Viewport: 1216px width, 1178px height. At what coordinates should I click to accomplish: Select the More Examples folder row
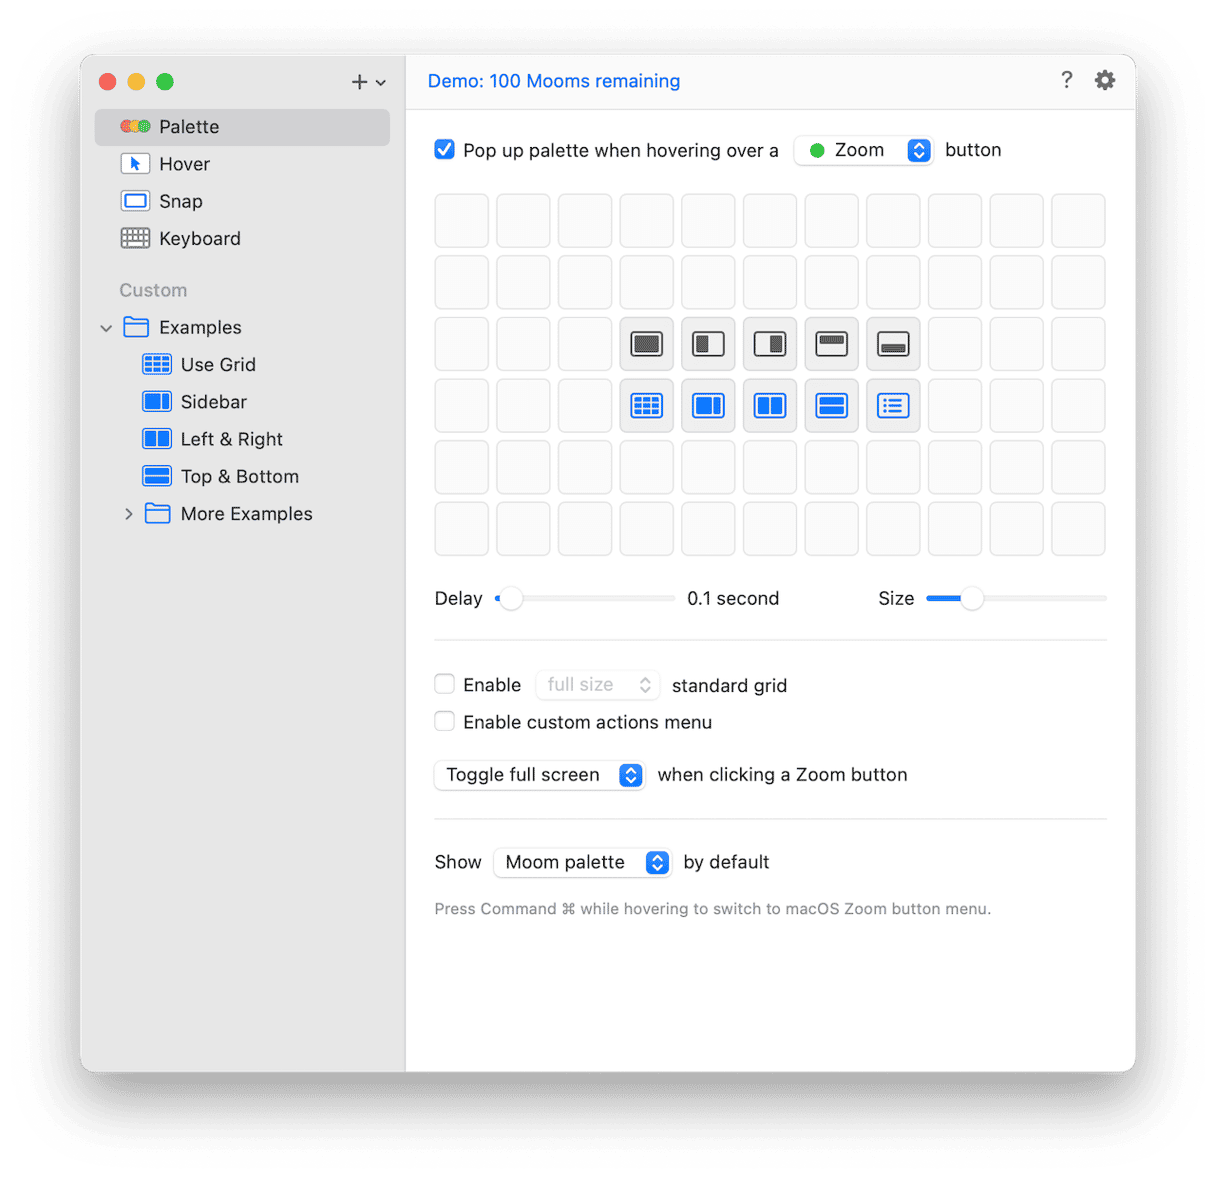point(242,514)
